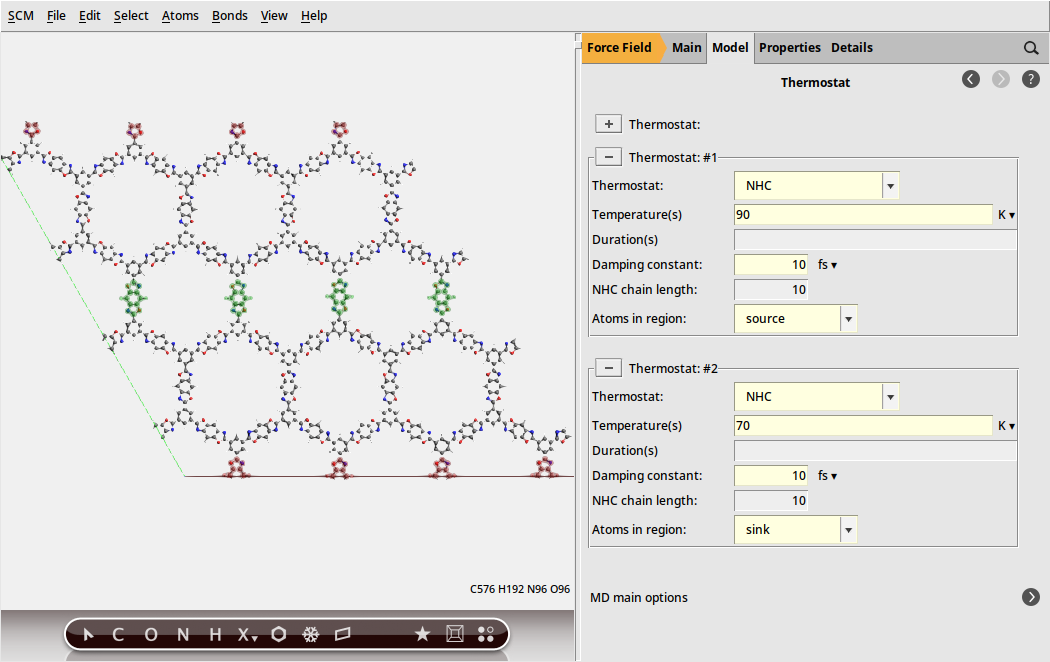
Task: Choose the Oxygen atom tool
Action: point(150,634)
